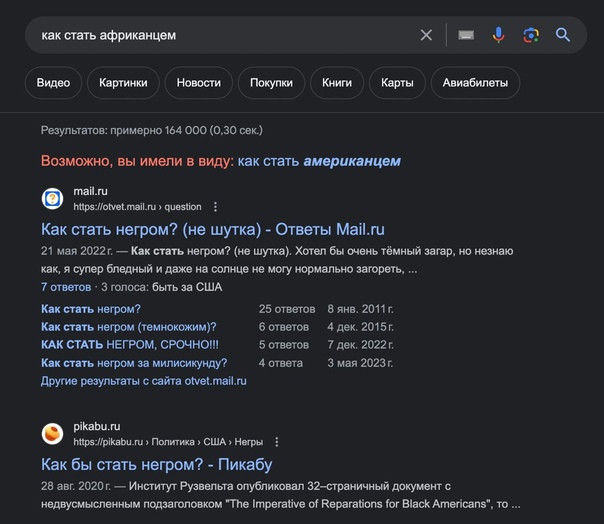Click '8 янв. 2011 г.' date cell
This screenshot has height=524, width=604.
(361, 309)
